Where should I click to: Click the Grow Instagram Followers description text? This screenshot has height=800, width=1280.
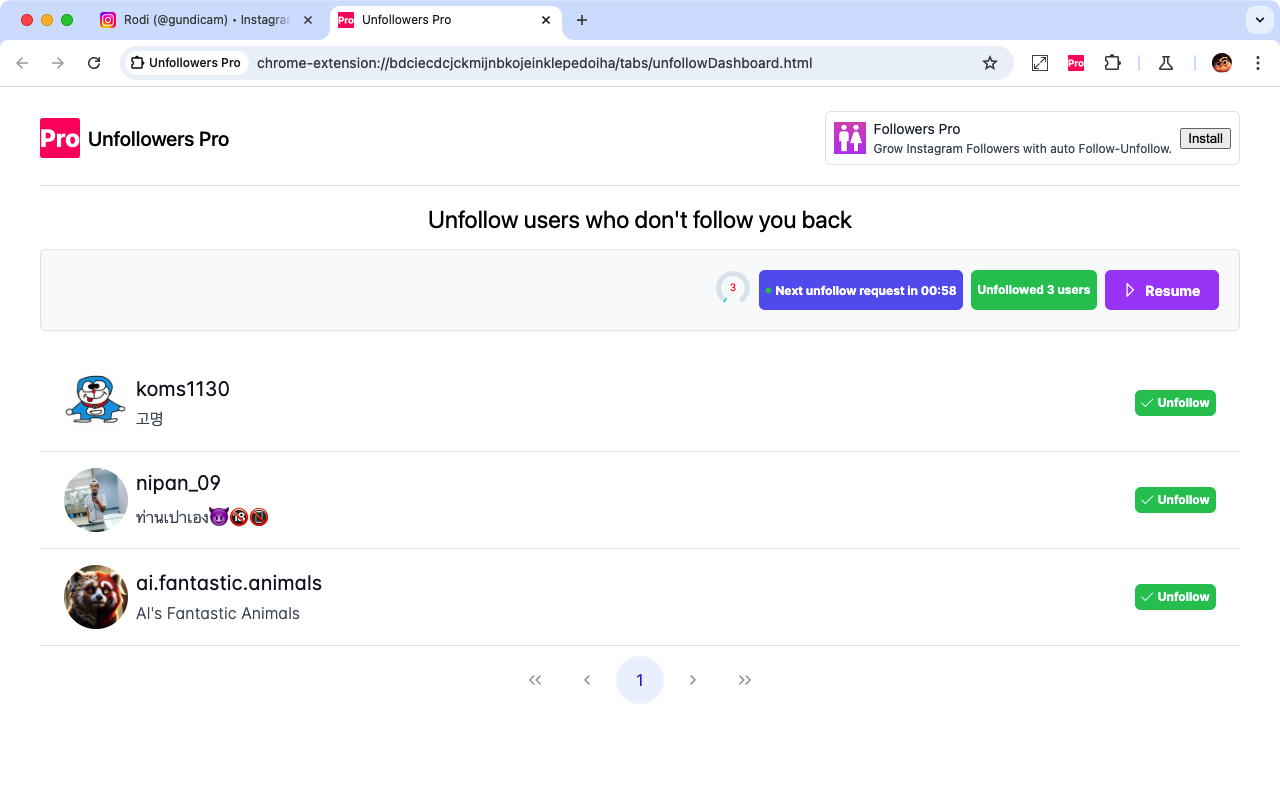click(1022, 149)
